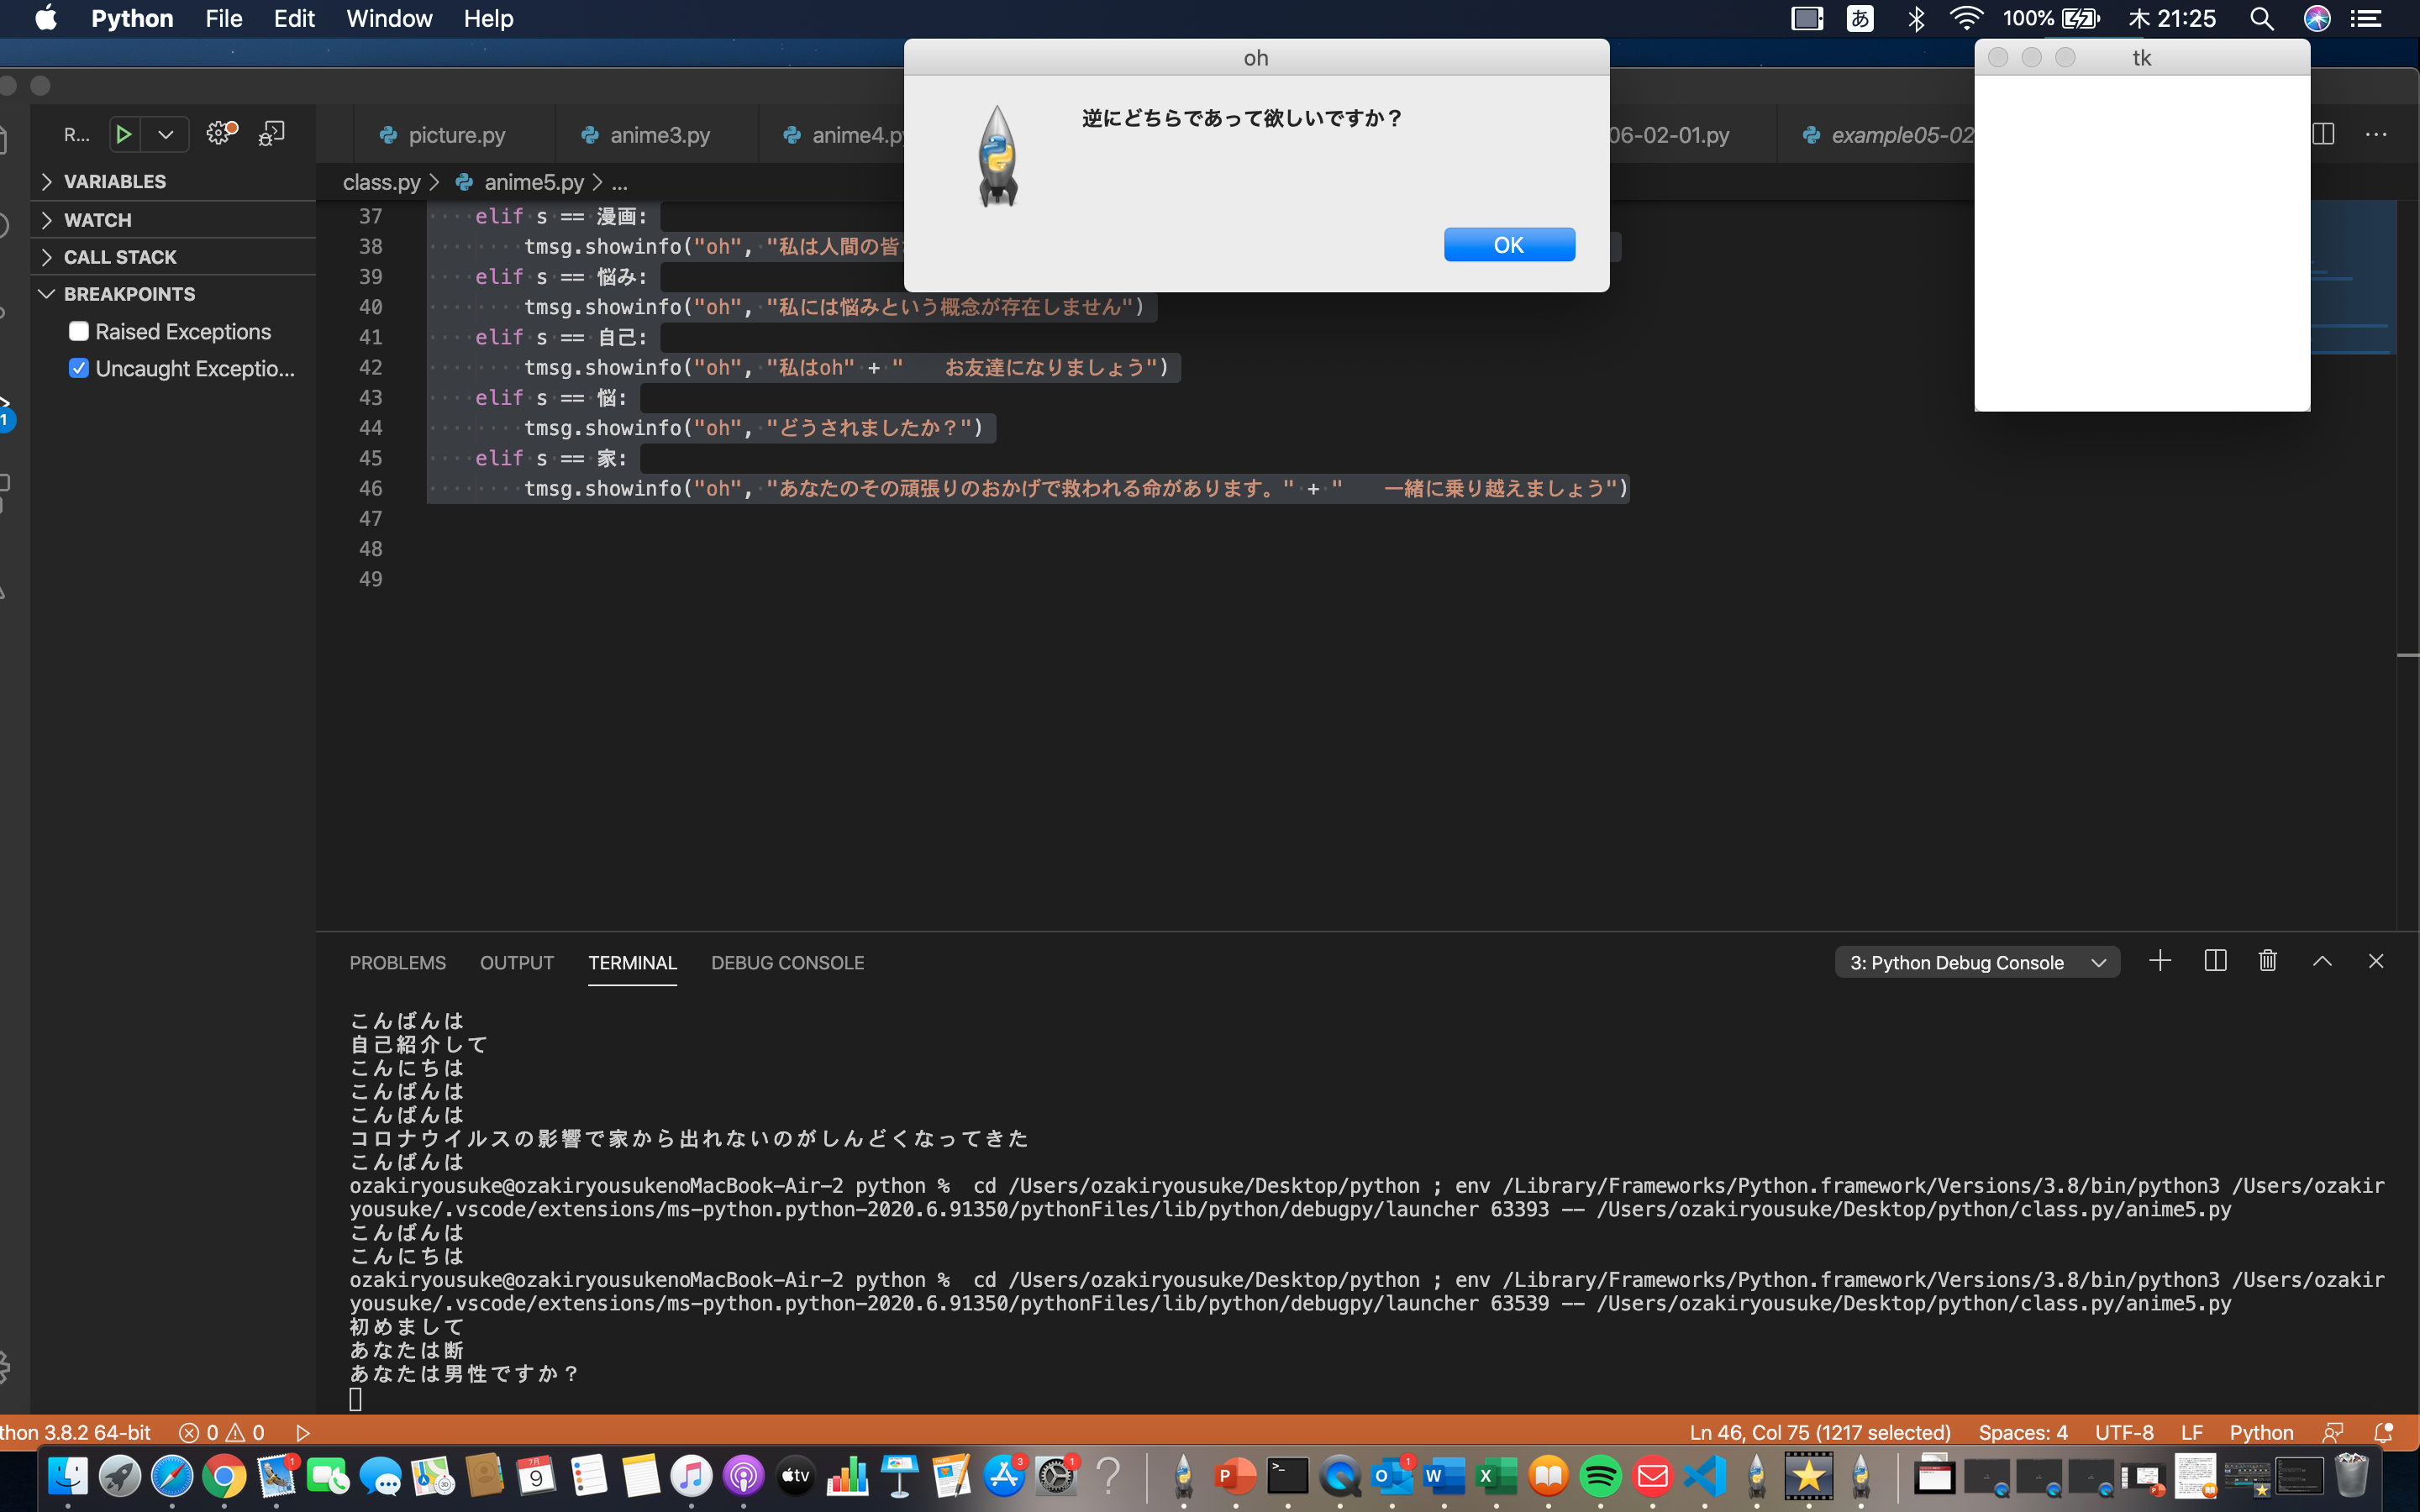Open Microsoft Excel from the Dock
The height and width of the screenshot is (1512, 2420).
coord(1496,1476)
